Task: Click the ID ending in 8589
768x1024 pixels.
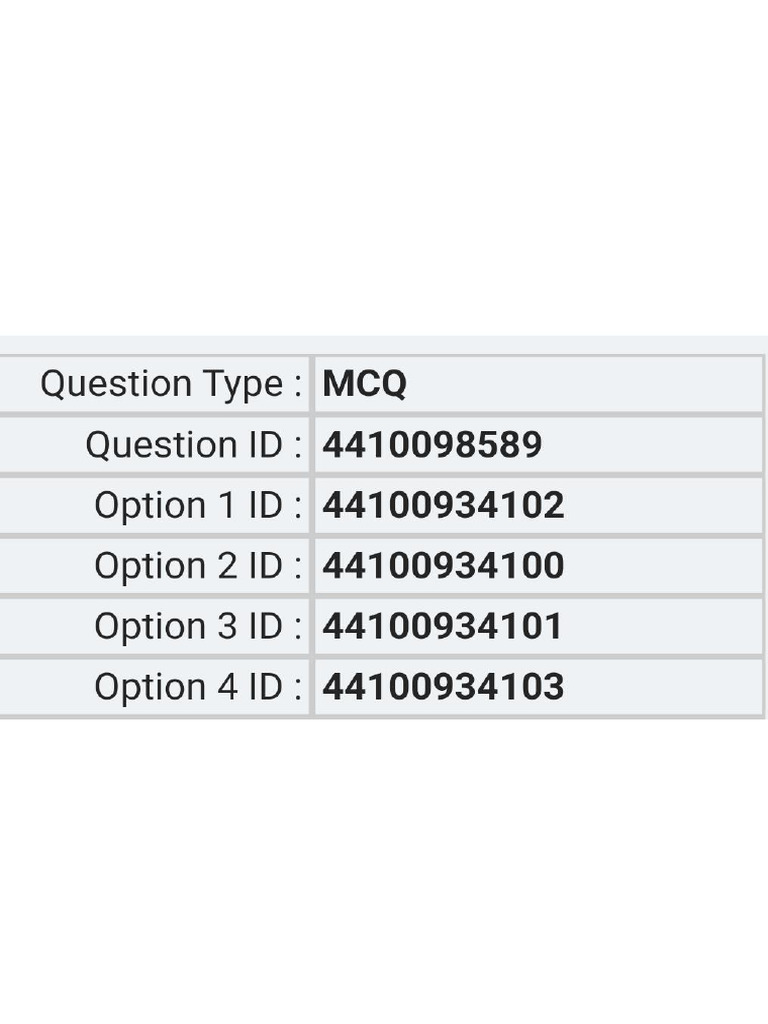Action: 432,445
